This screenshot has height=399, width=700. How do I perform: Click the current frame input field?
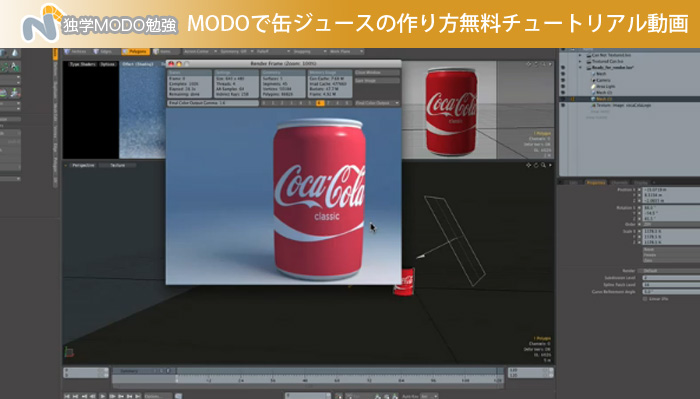pyautogui.click(x=308, y=396)
